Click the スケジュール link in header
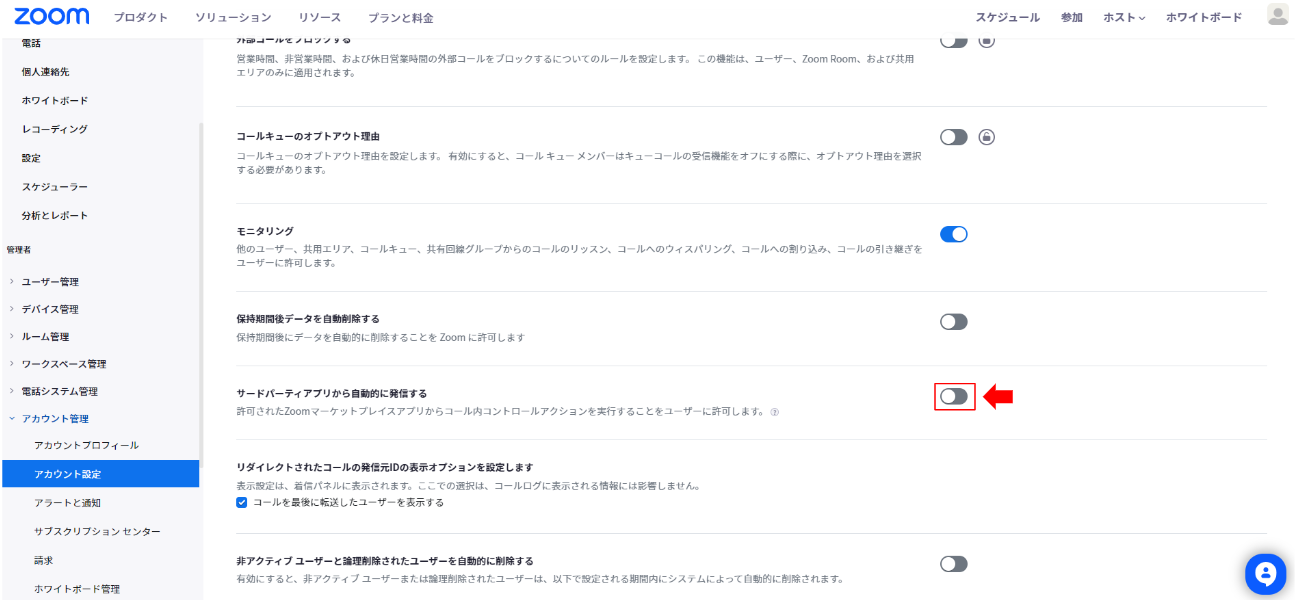 click(1007, 18)
